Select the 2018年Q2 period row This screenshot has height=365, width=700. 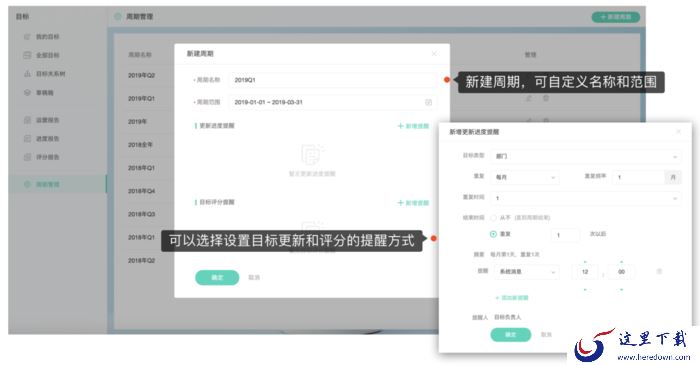click(142, 261)
